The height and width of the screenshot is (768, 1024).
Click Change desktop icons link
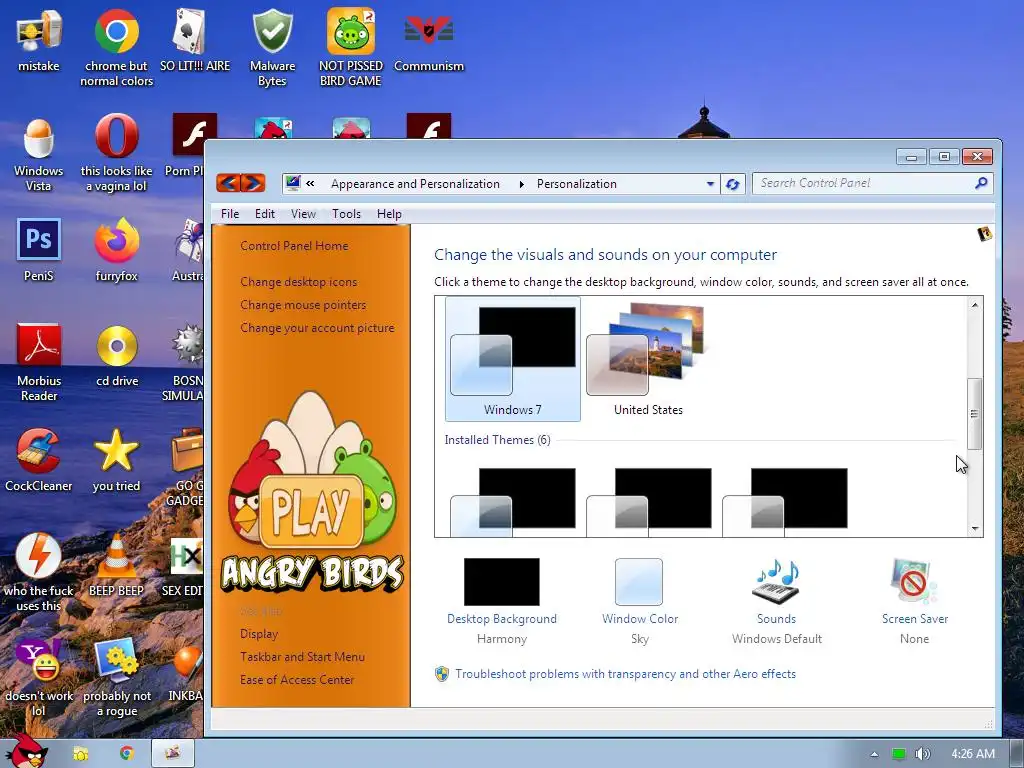tap(298, 282)
